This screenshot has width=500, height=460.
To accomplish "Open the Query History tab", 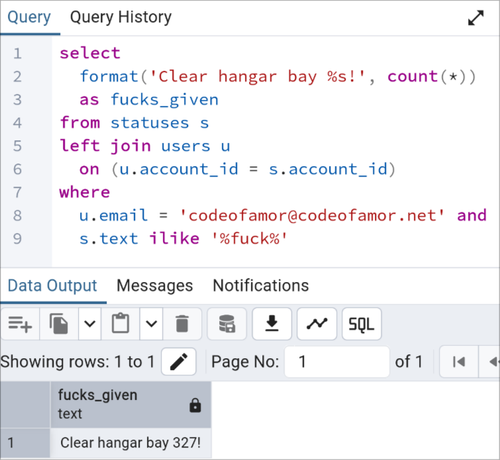I will [121, 17].
